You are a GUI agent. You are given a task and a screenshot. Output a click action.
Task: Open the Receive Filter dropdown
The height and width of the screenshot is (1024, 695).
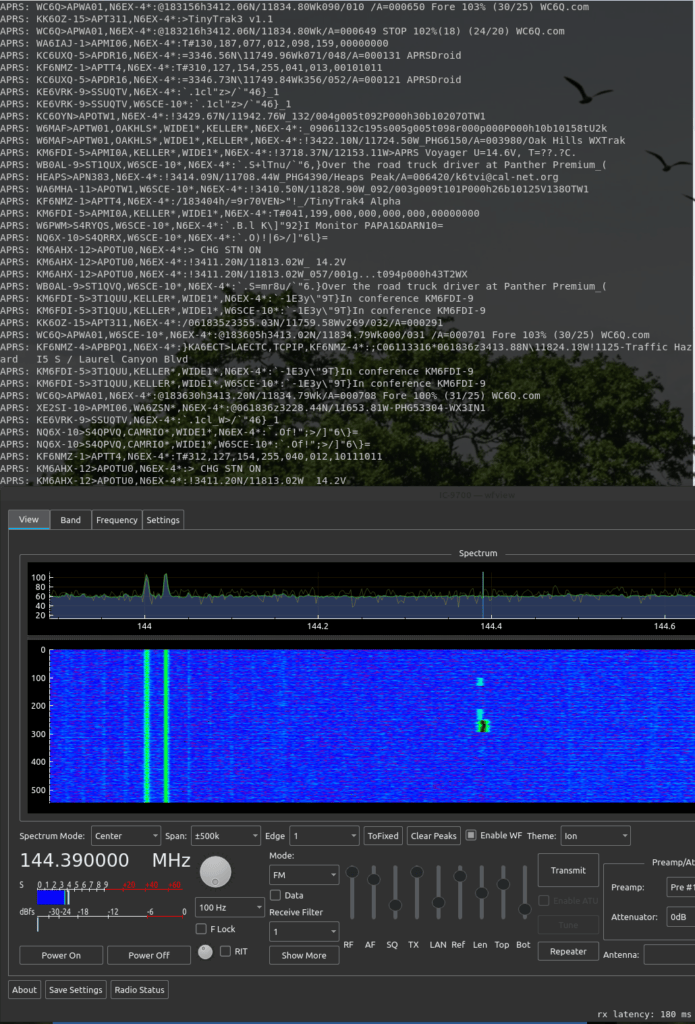click(304, 931)
